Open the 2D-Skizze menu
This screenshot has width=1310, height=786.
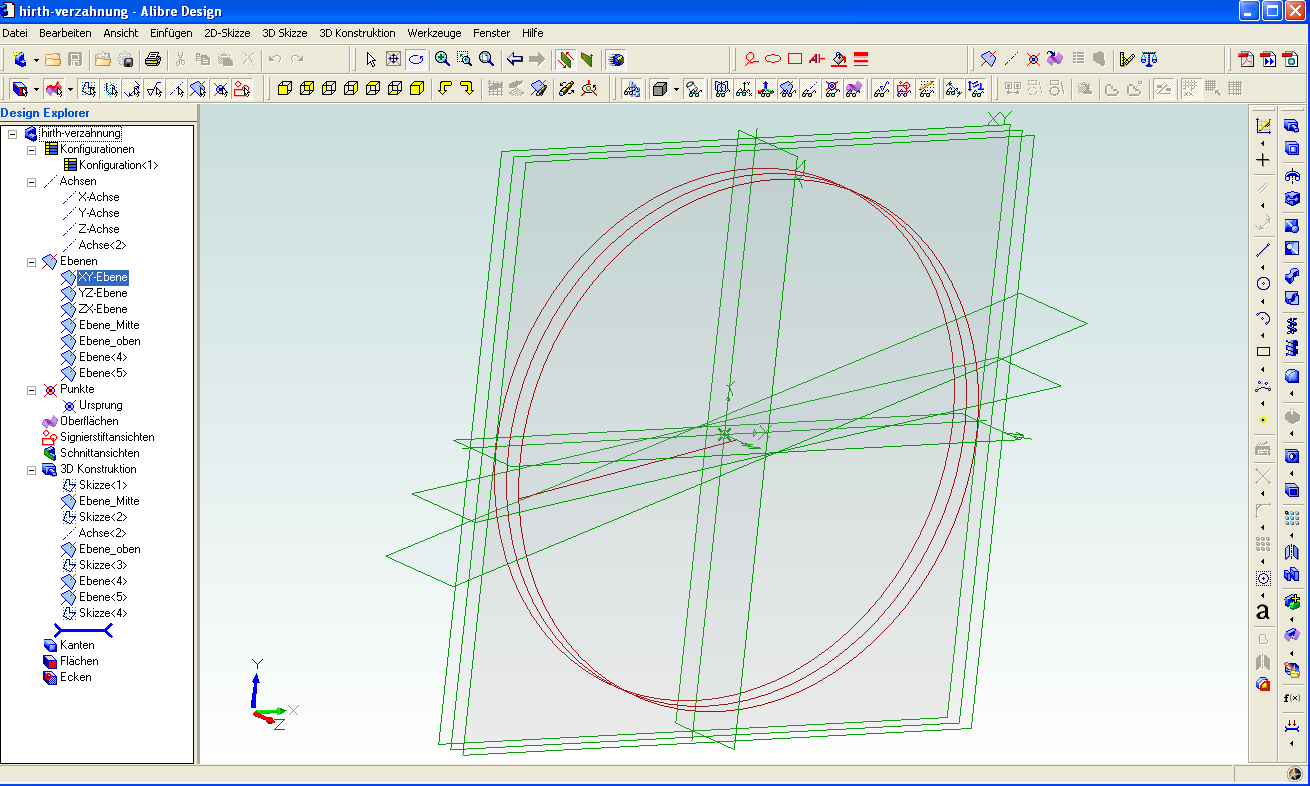(227, 33)
